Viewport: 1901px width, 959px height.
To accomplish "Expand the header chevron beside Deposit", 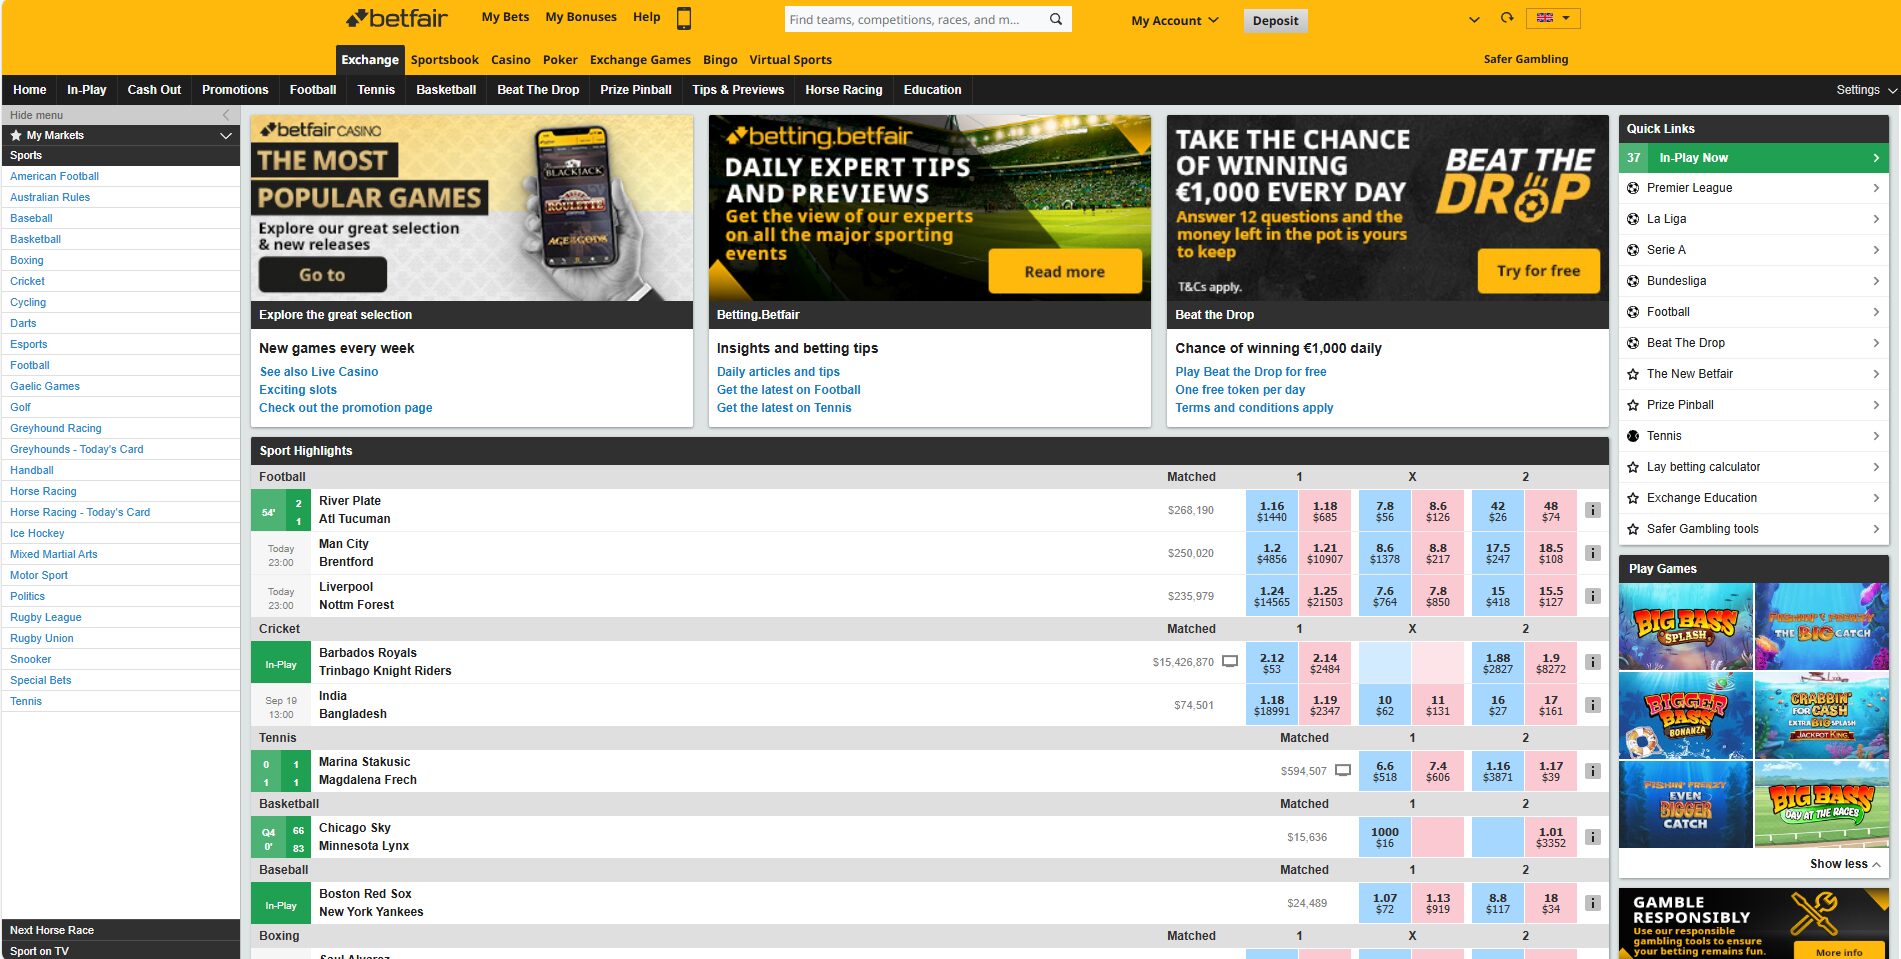I will (1474, 19).
